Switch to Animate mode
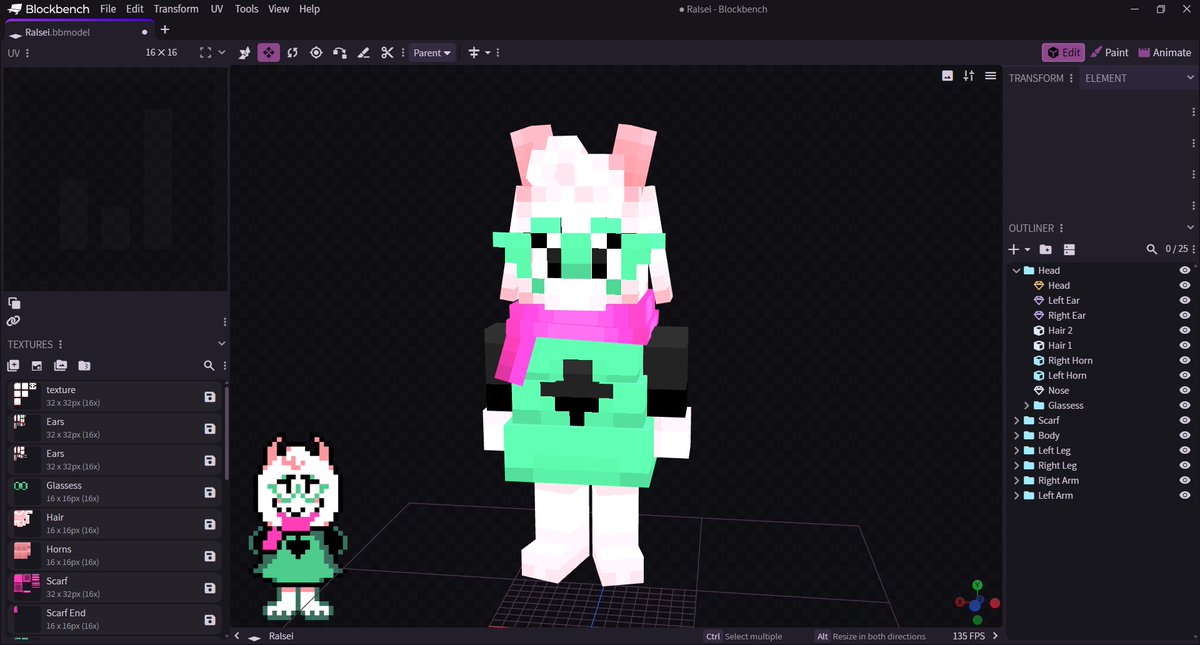 point(1165,52)
